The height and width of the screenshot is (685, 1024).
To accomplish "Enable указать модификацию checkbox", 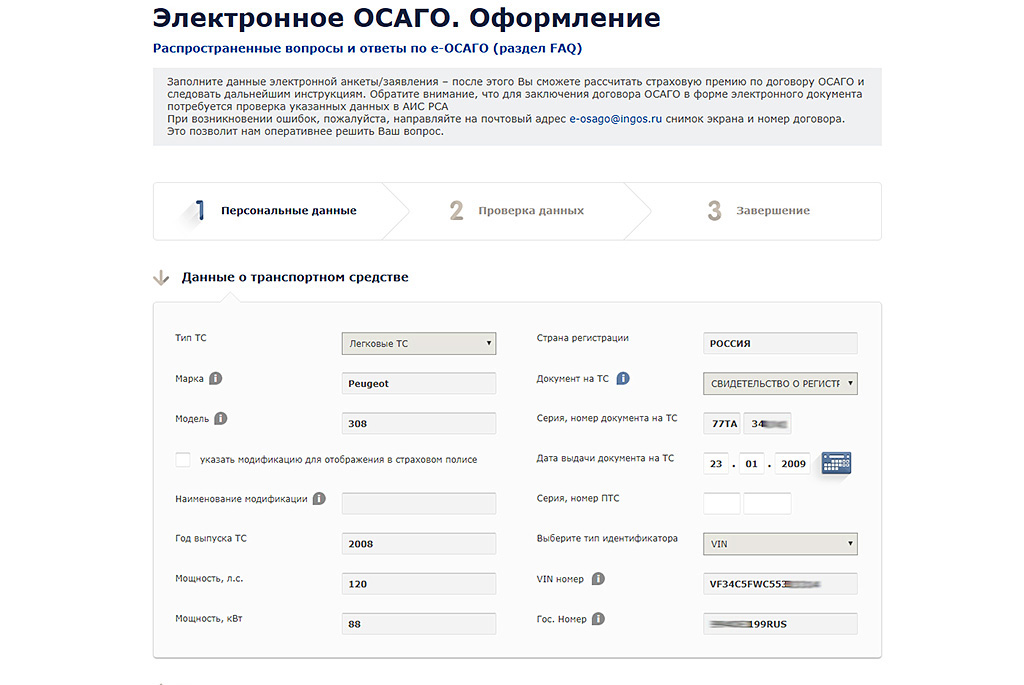I will [x=183, y=460].
